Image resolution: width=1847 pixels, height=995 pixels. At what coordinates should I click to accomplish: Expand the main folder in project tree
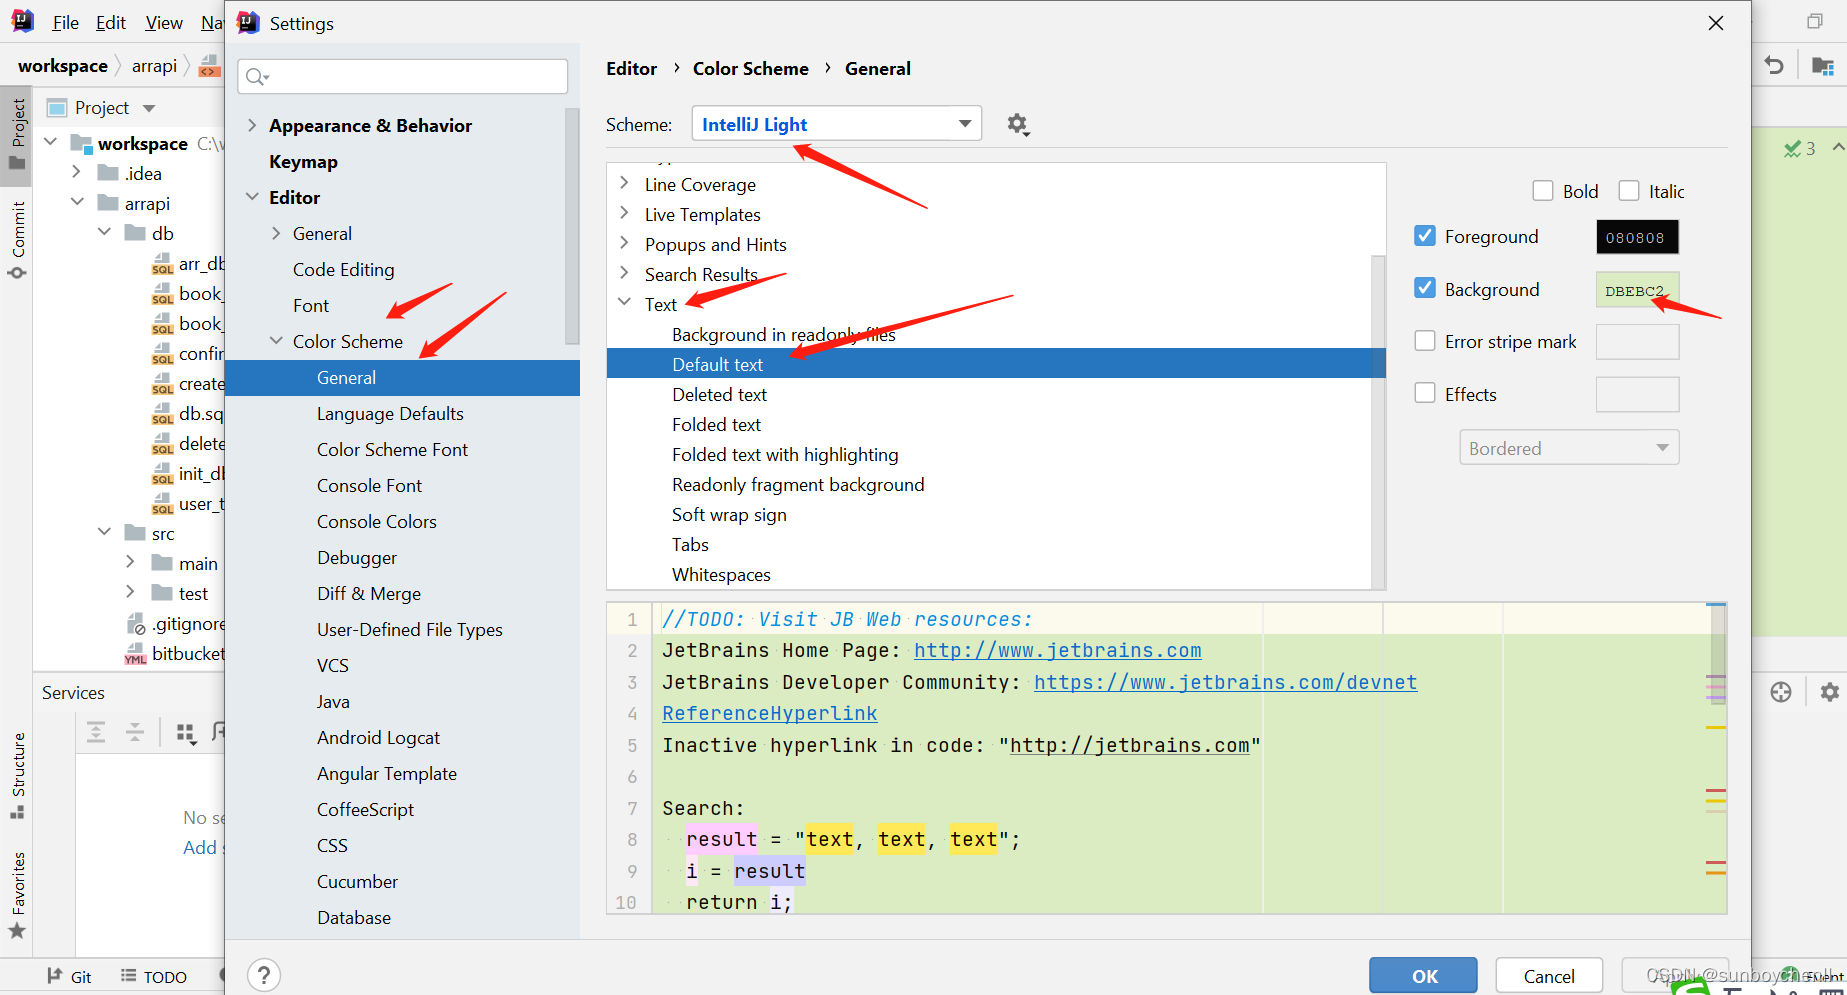pos(130,563)
